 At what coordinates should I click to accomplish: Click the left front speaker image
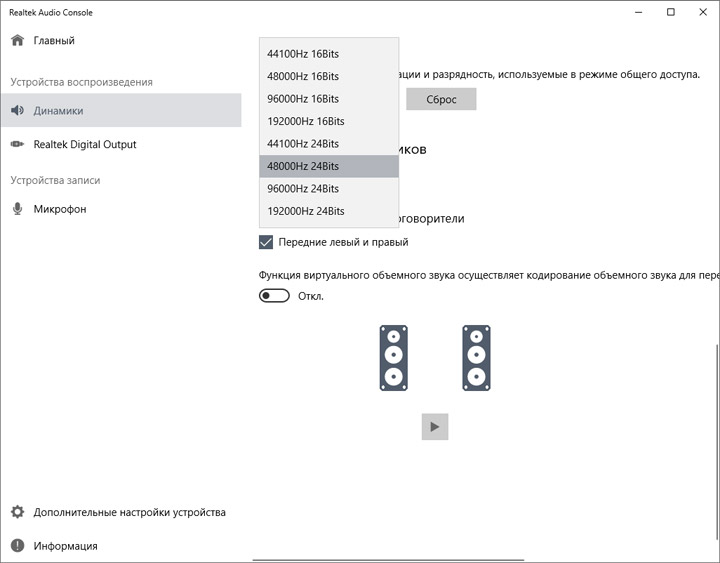click(393, 358)
